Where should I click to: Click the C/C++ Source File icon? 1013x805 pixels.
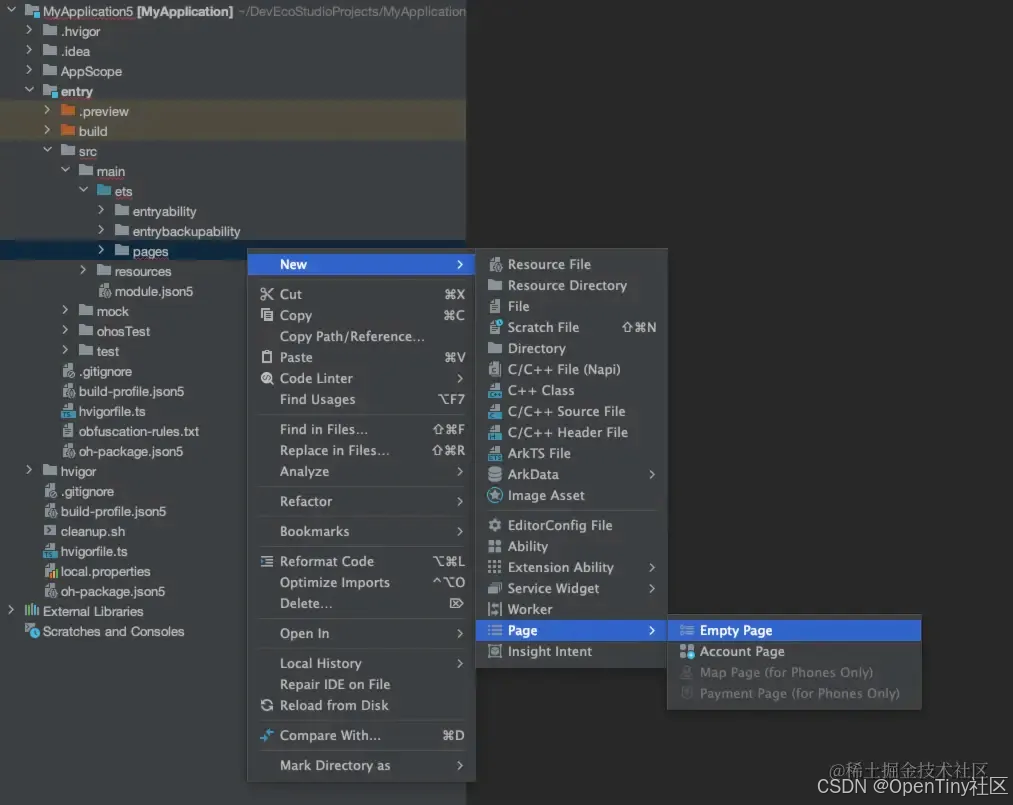click(495, 411)
